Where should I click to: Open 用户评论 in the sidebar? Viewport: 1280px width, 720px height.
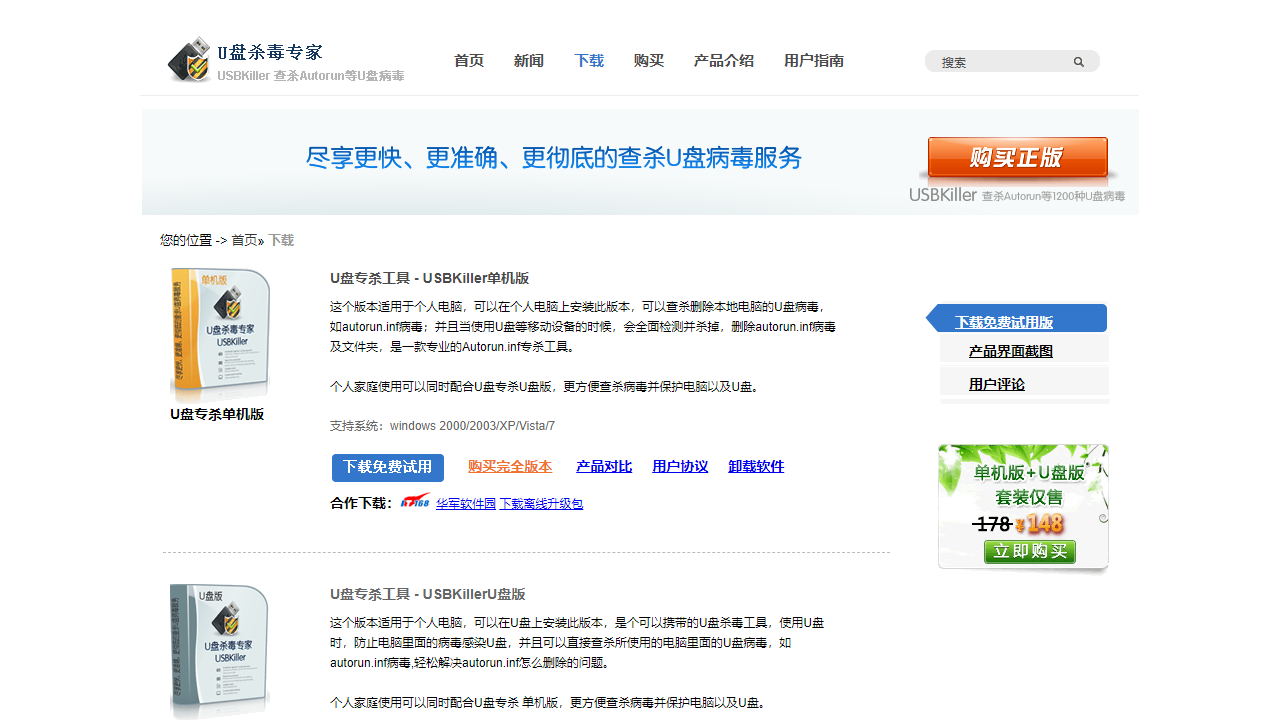click(997, 384)
